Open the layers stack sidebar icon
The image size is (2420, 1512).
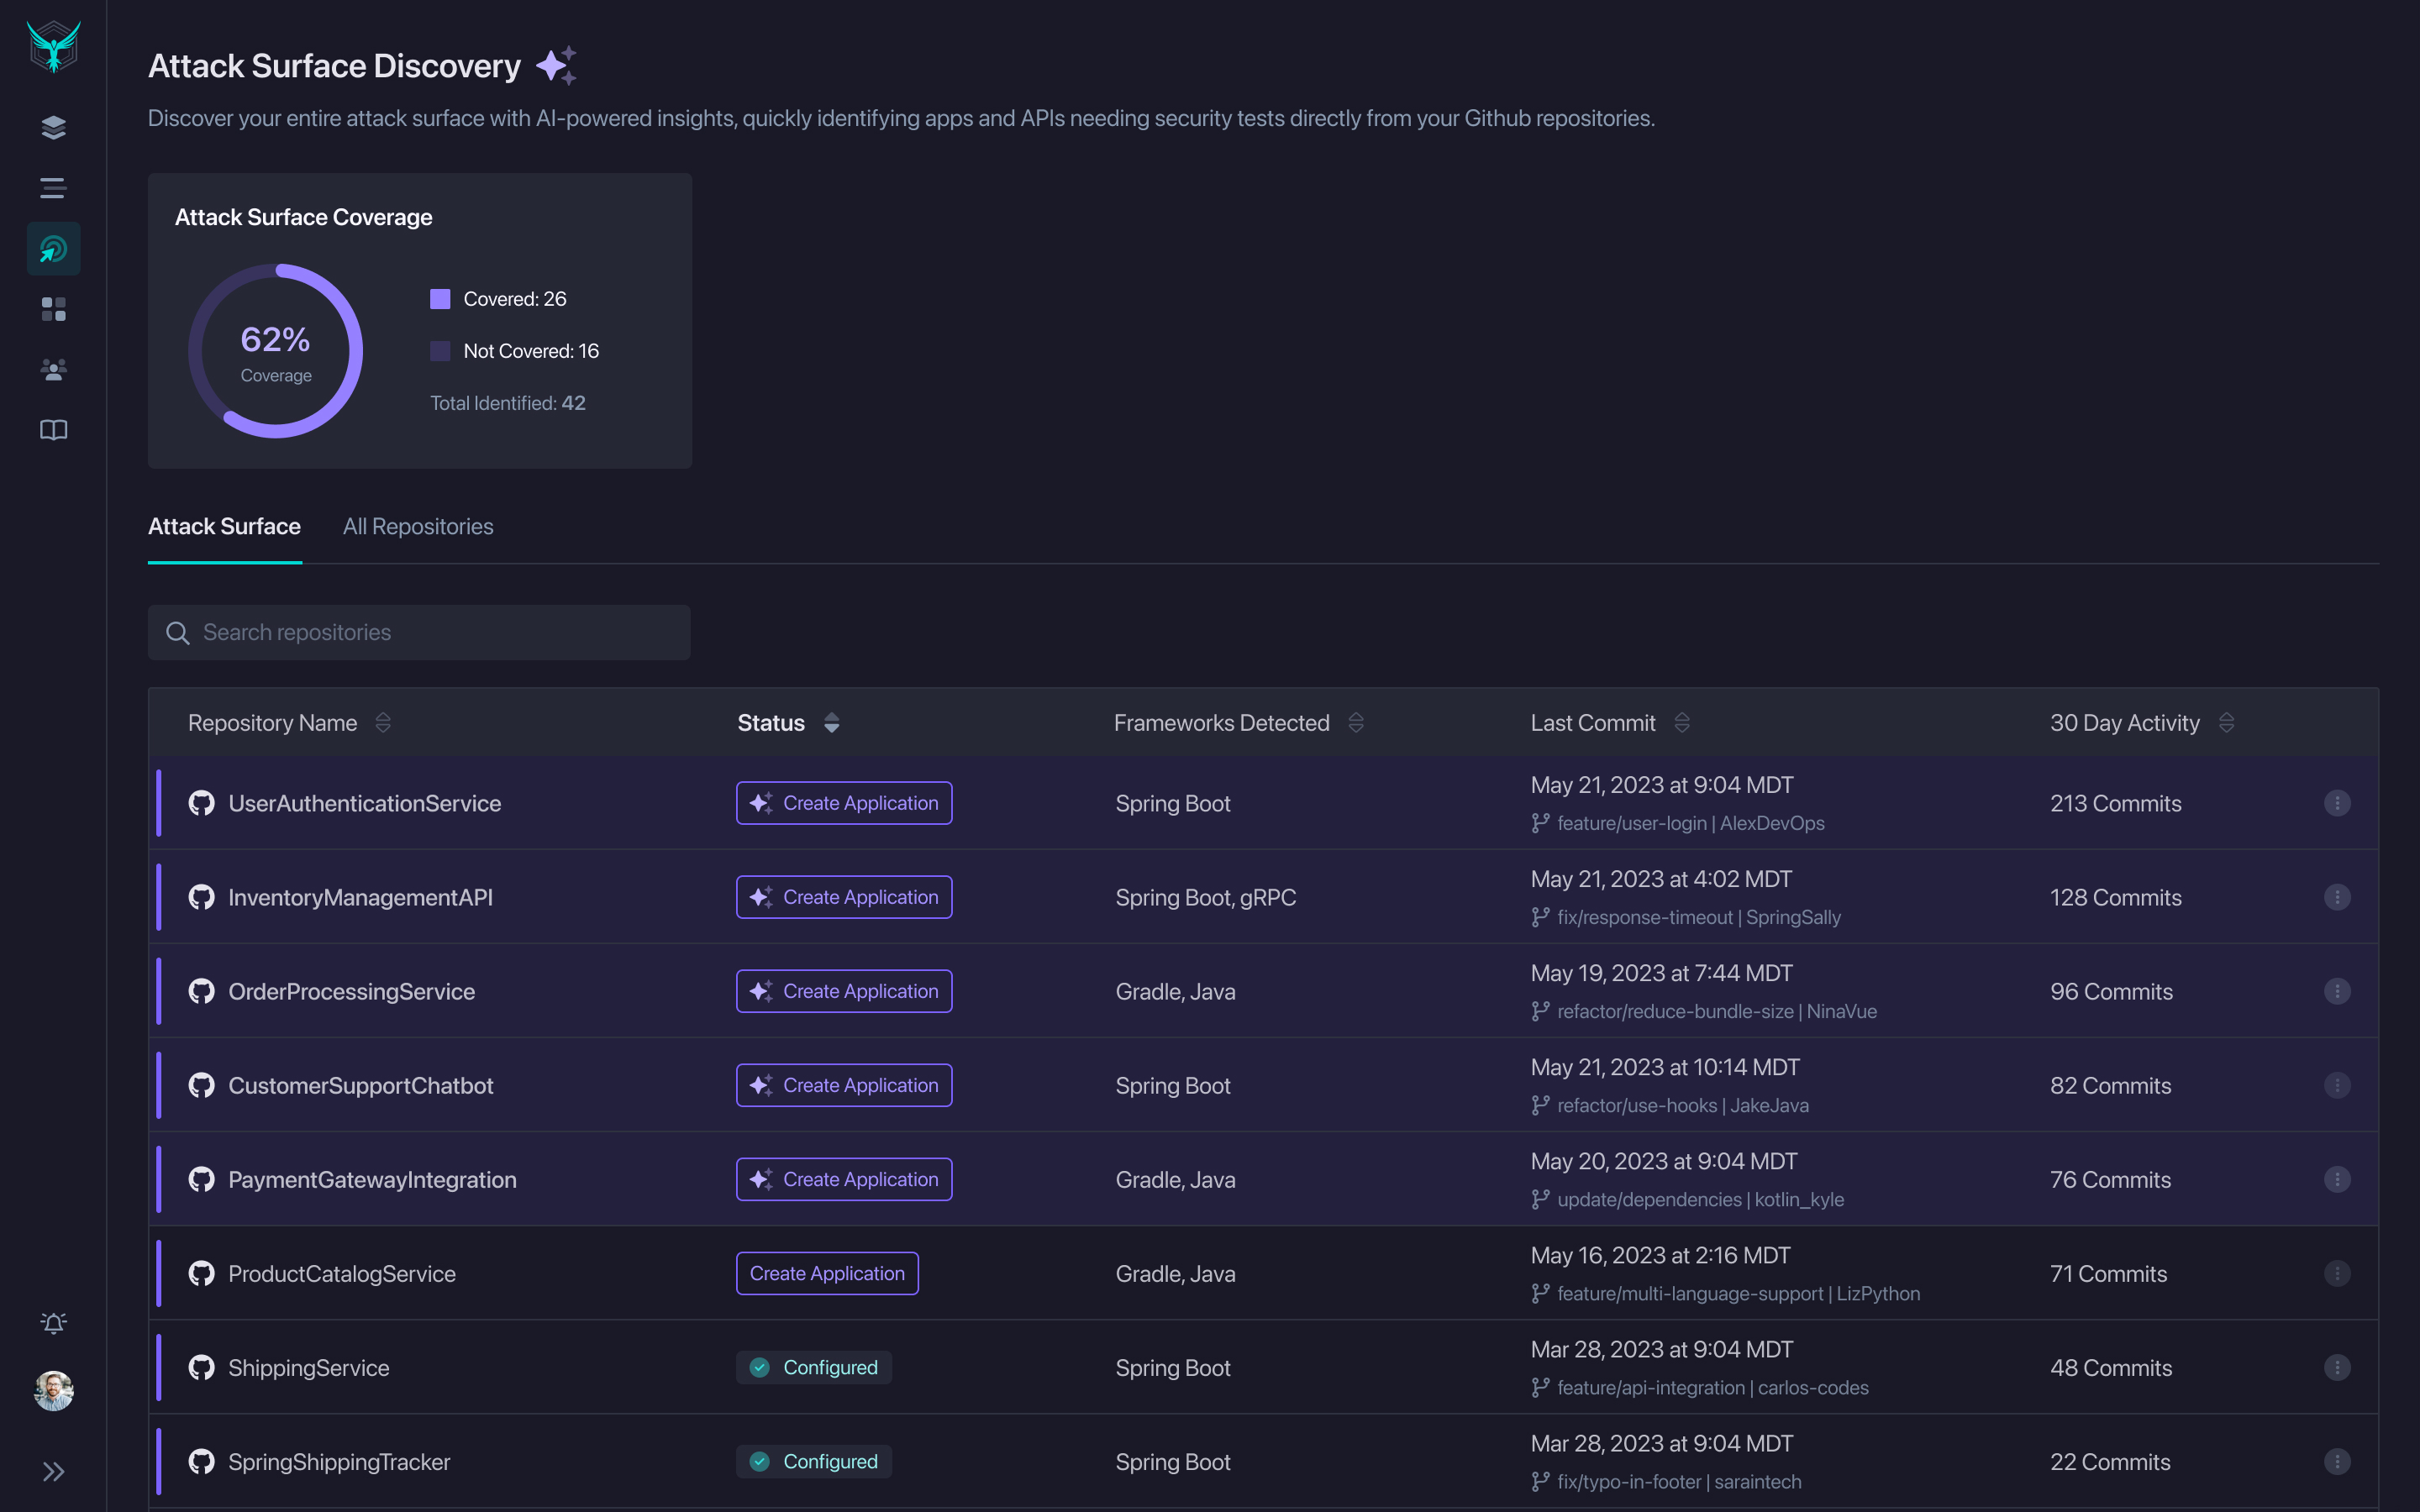coord(54,127)
